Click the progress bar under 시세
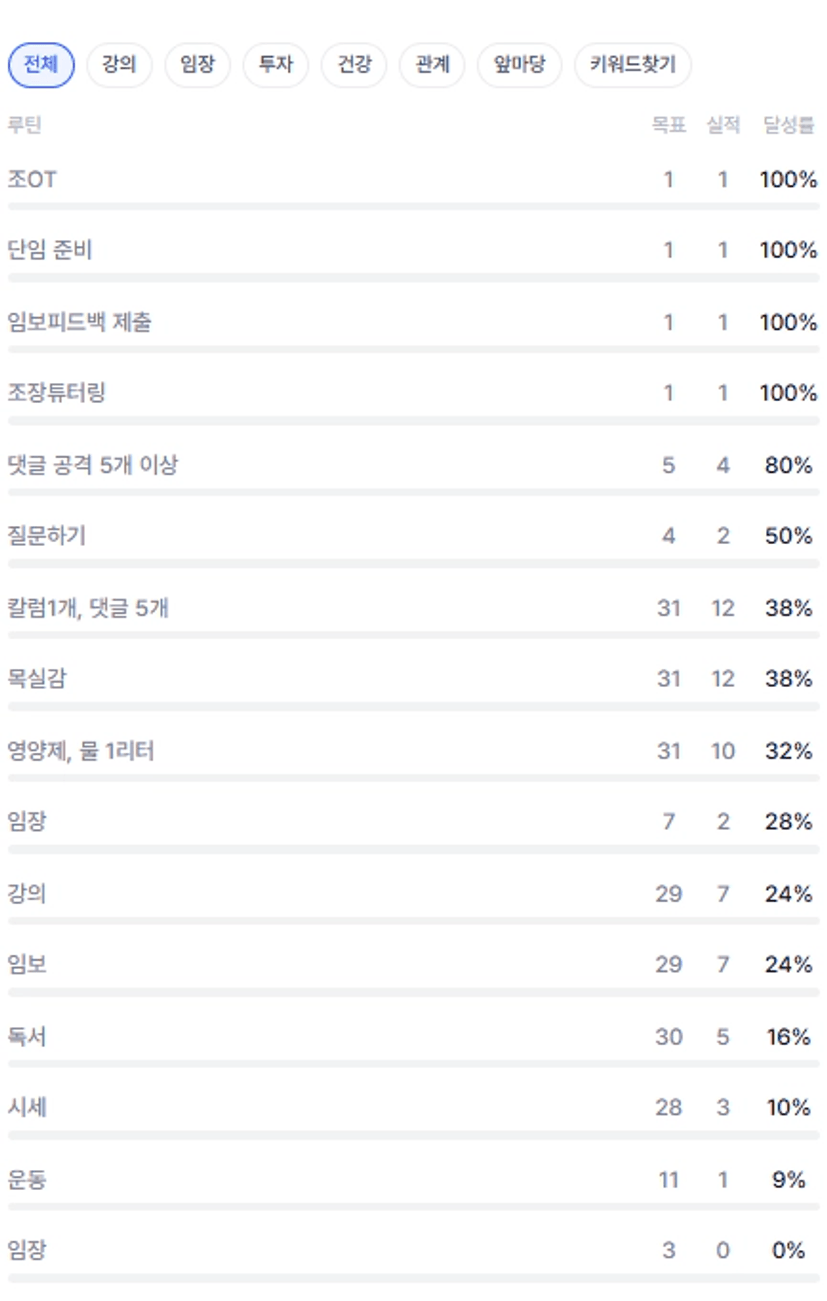The image size is (827, 1301). [x=413, y=1135]
